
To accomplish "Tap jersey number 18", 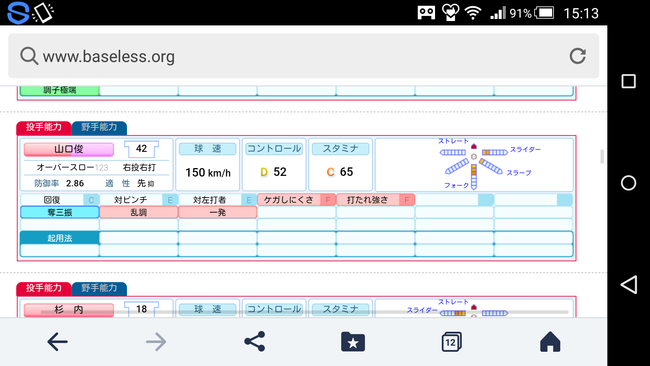I will pos(141,309).
